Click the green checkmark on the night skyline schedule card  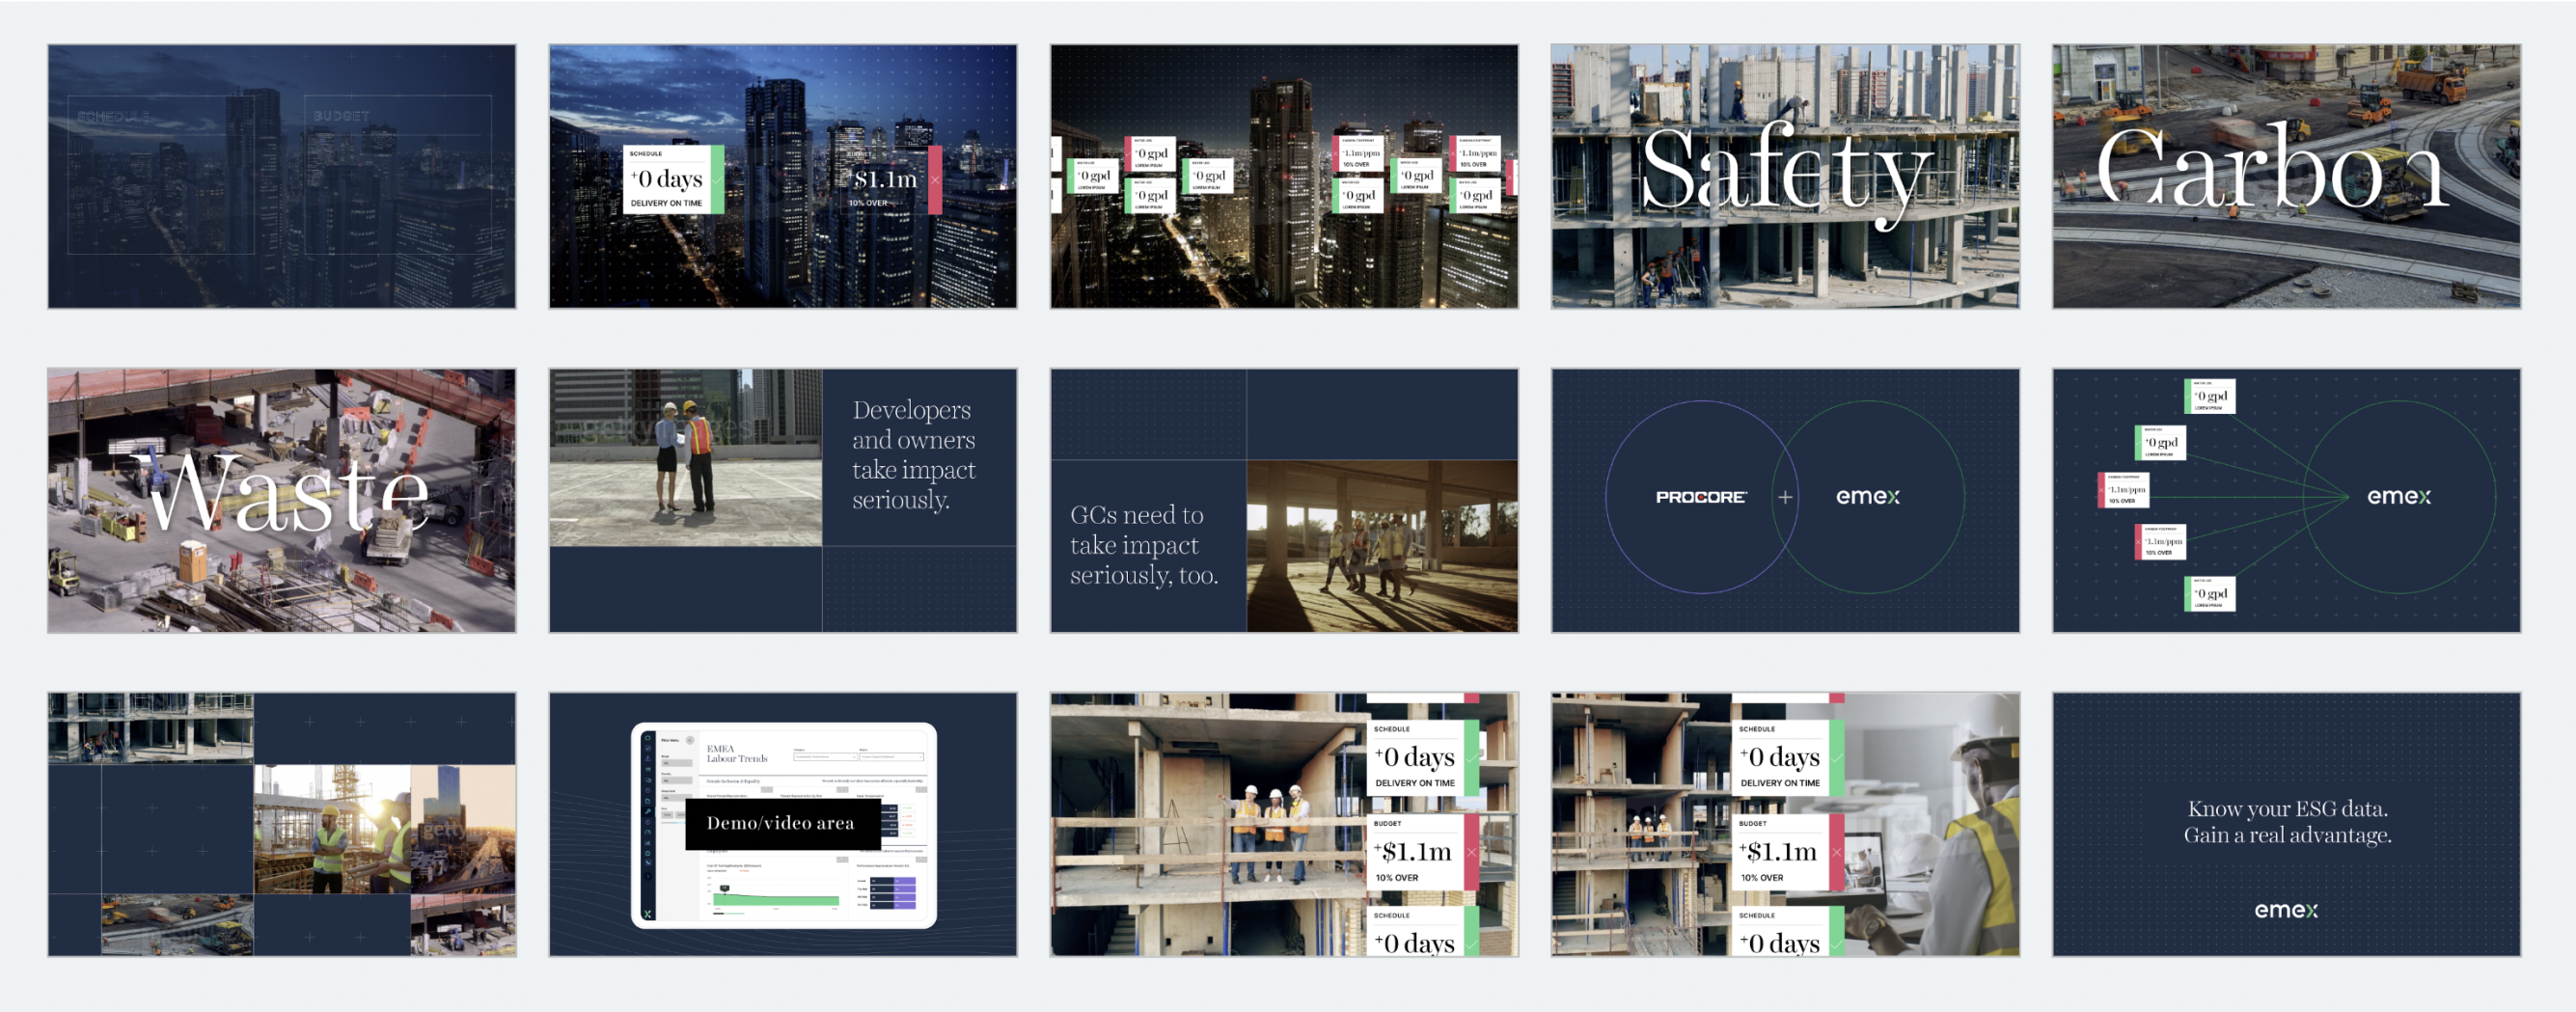(717, 180)
